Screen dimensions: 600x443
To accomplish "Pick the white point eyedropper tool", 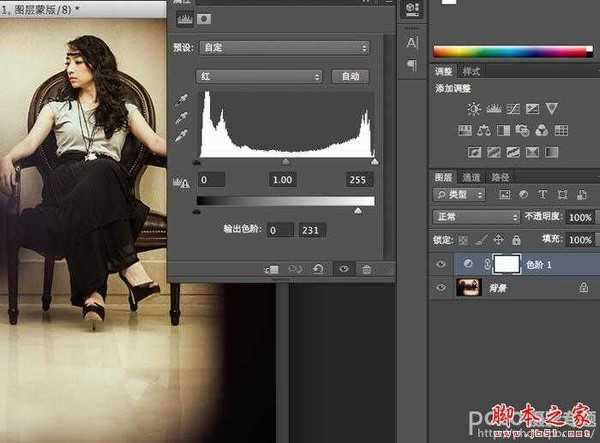I will click(x=182, y=134).
